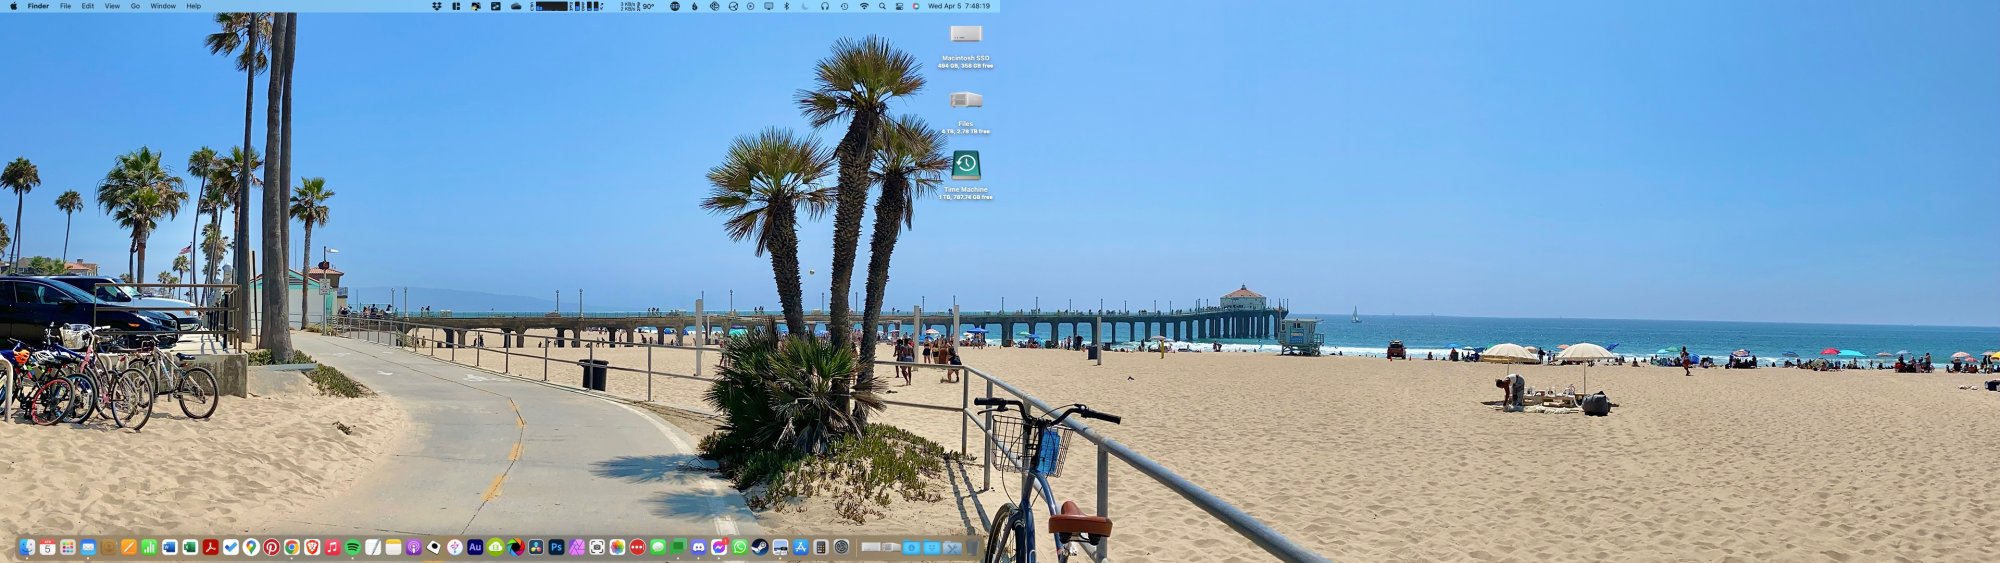Image resolution: width=2000 pixels, height=563 pixels.
Task: Open the Apple menu
Action: (x=14, y=6)
